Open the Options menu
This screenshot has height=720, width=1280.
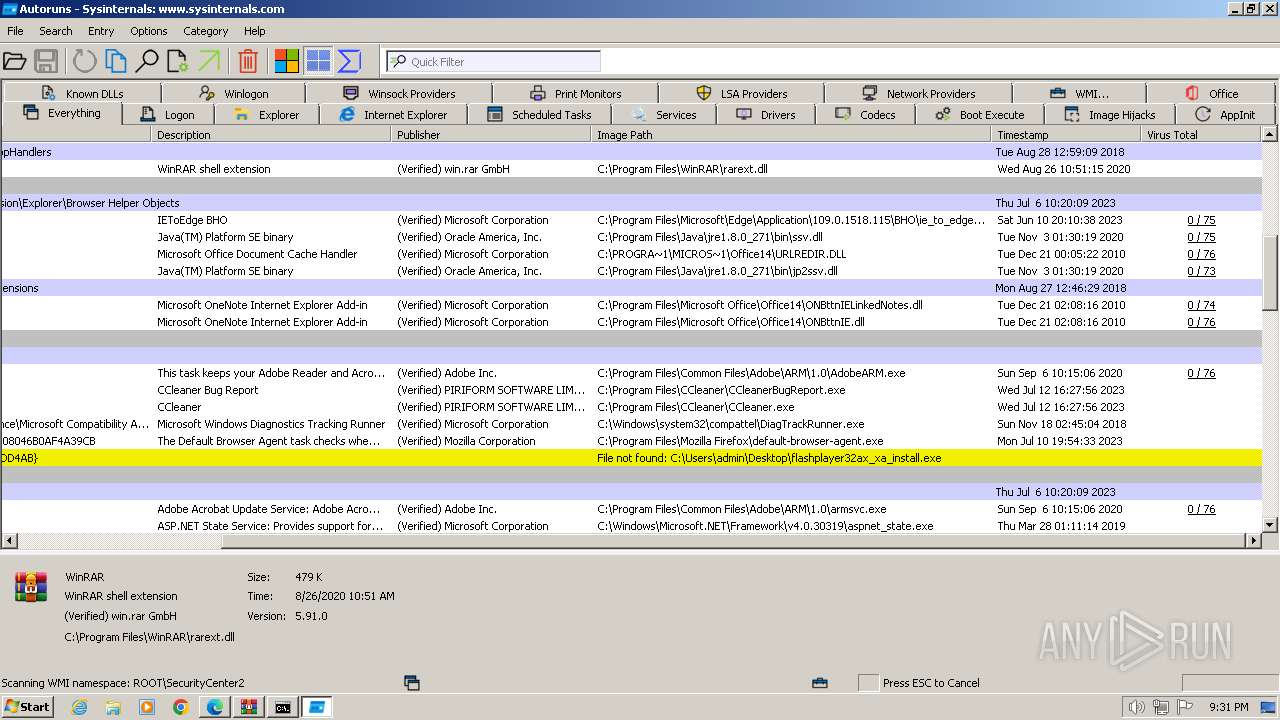[x=149, y=31]
